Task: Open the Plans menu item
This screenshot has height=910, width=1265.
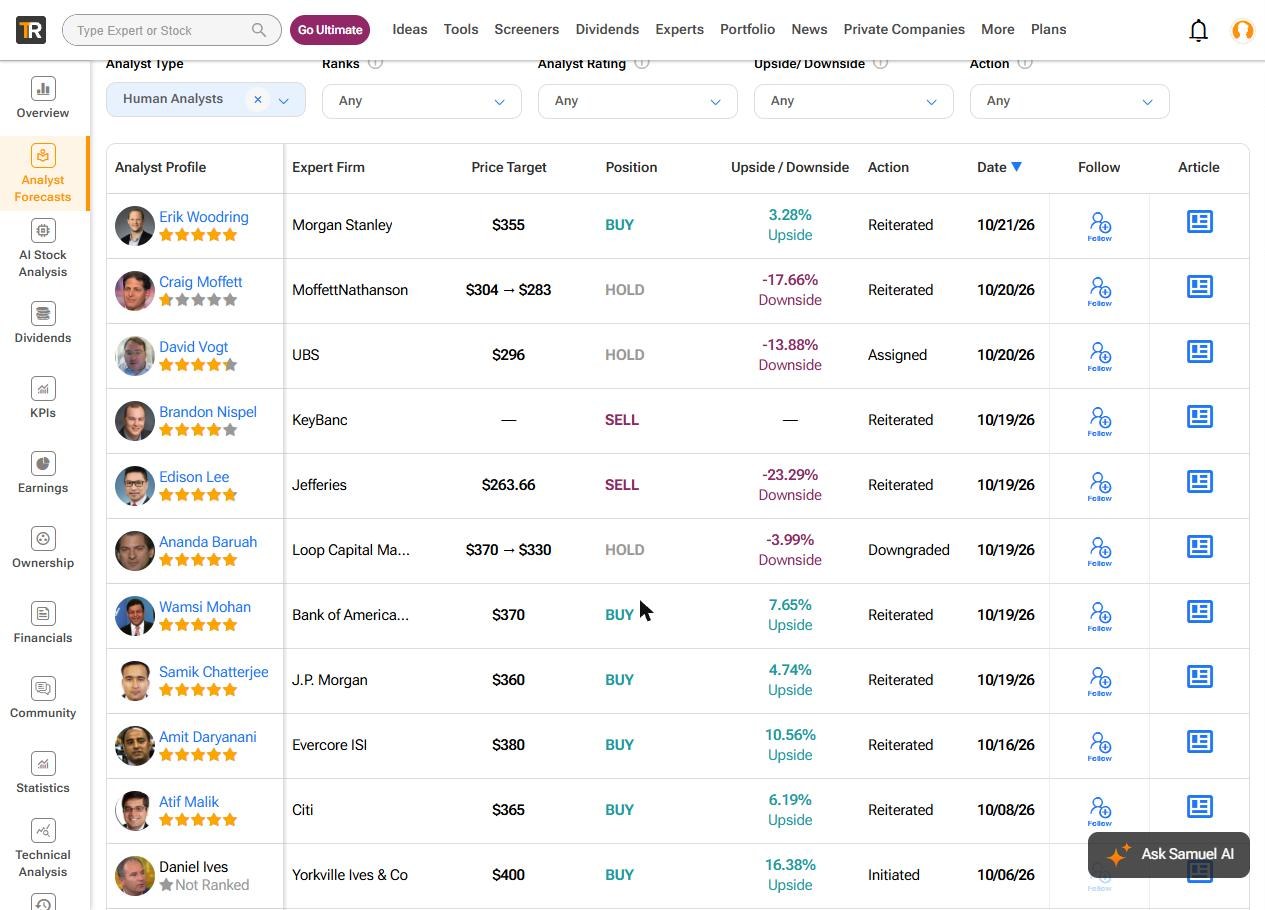Action: click(1049, 29)
